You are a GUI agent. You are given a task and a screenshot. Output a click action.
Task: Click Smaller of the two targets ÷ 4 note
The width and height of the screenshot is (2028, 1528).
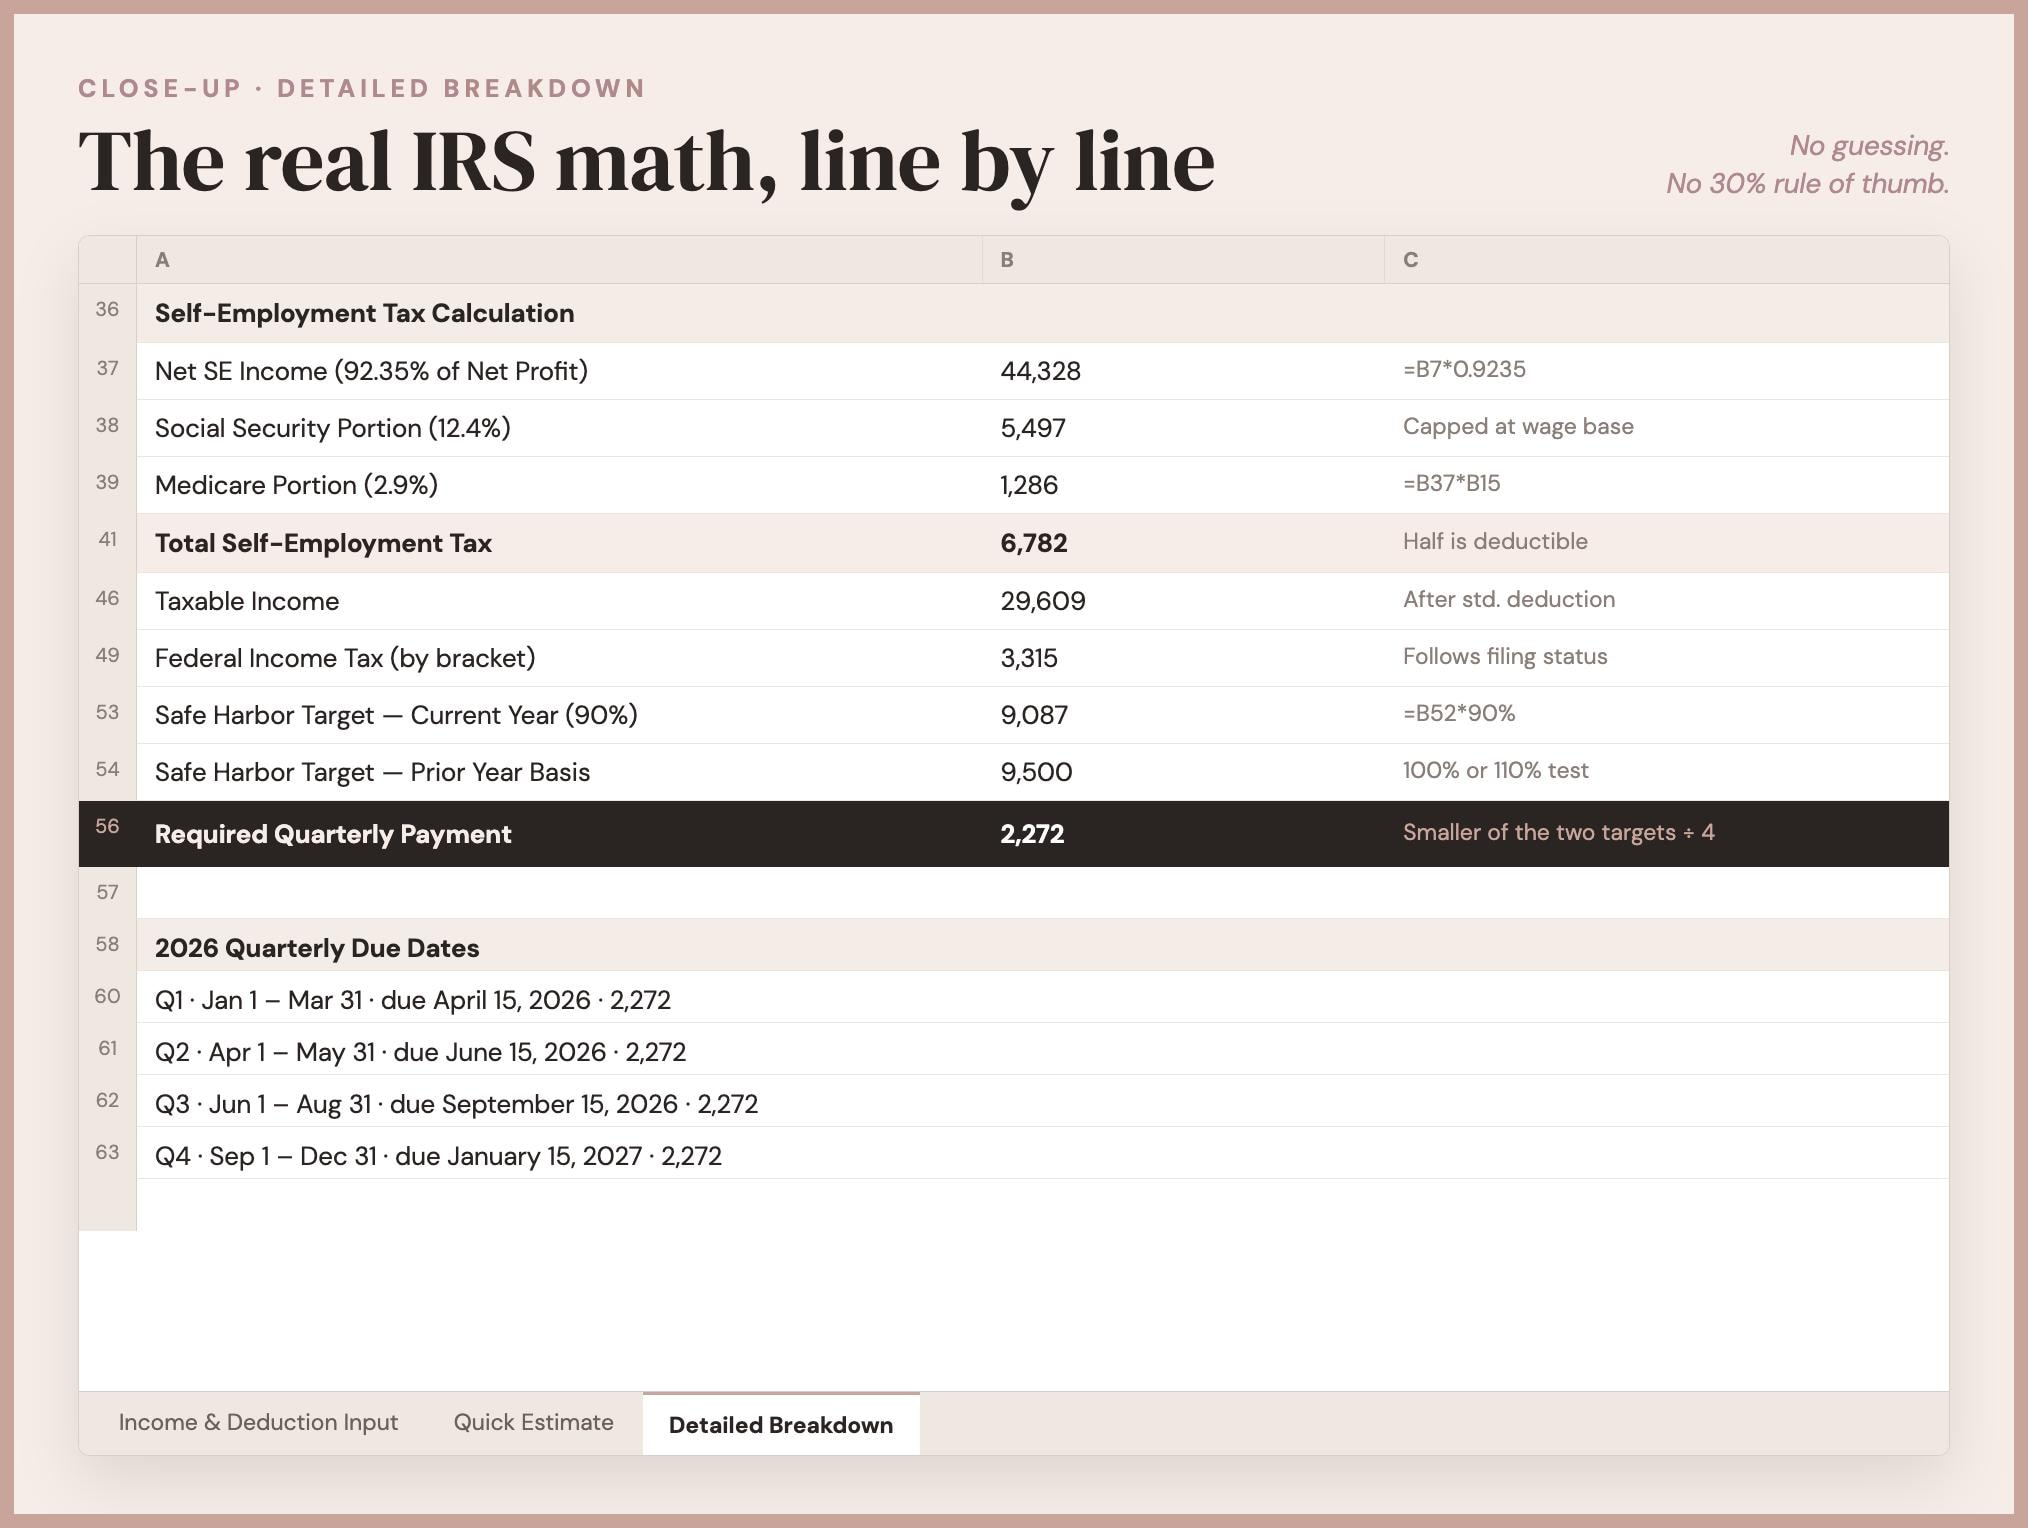[1558, 833]
